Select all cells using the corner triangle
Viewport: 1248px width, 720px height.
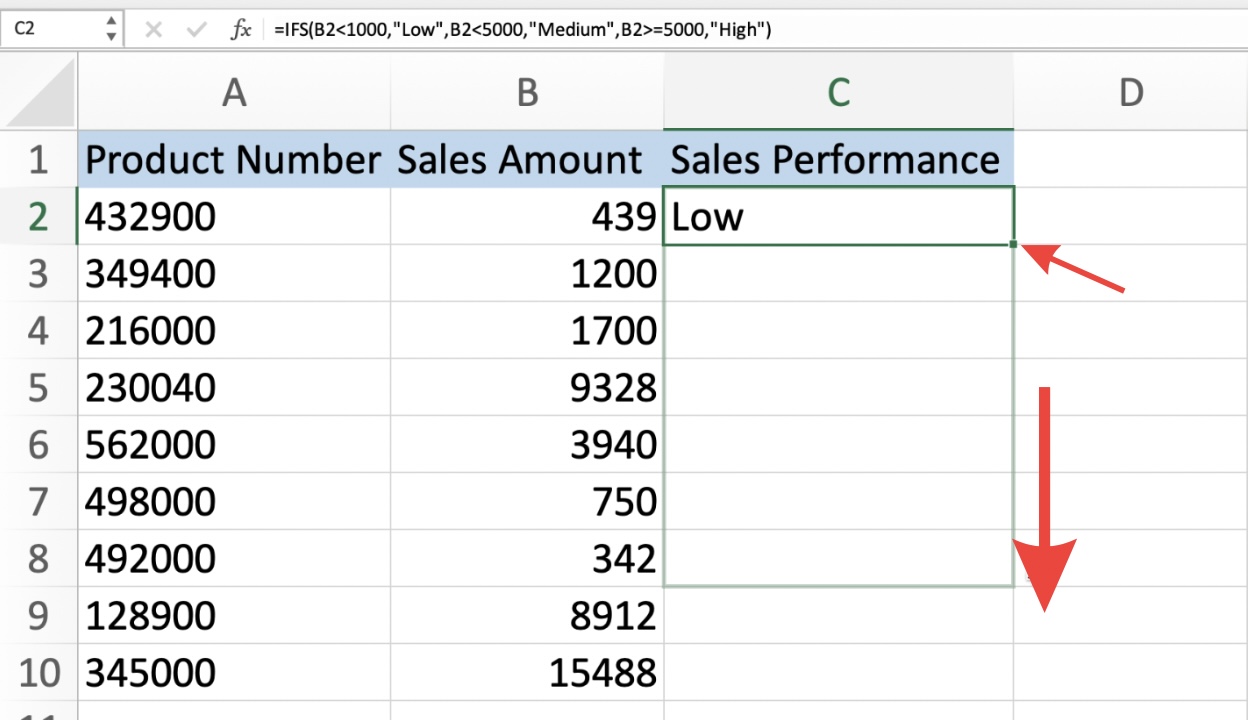[39, 92]
